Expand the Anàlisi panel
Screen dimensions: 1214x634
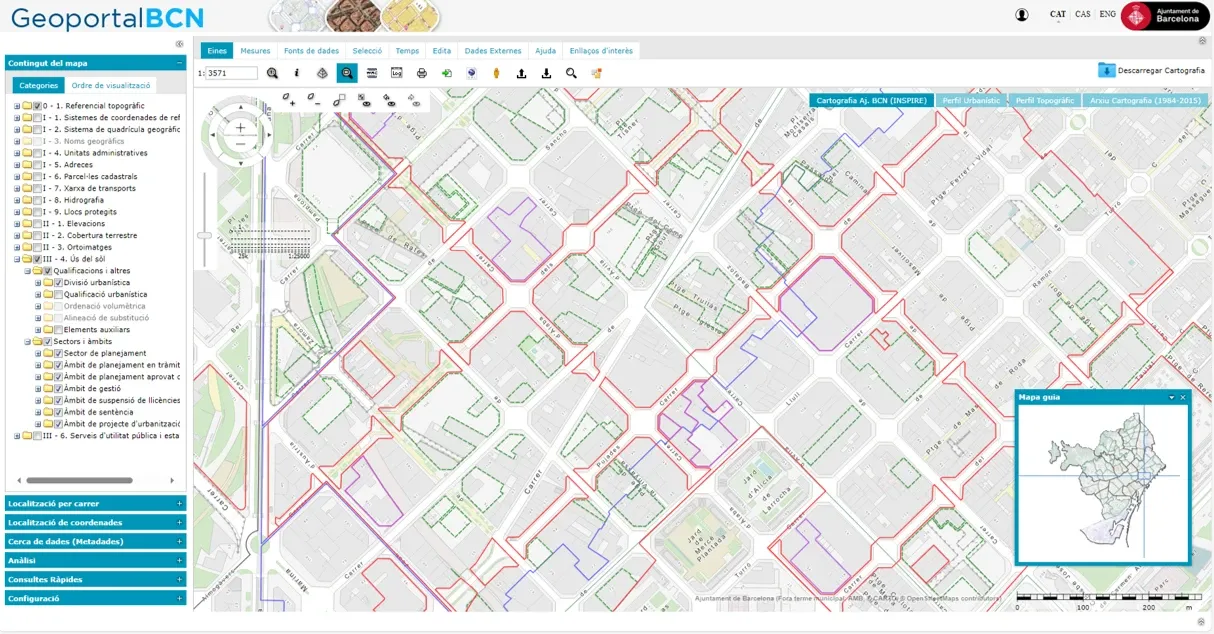pyautogui.click(x=95, y=560)
